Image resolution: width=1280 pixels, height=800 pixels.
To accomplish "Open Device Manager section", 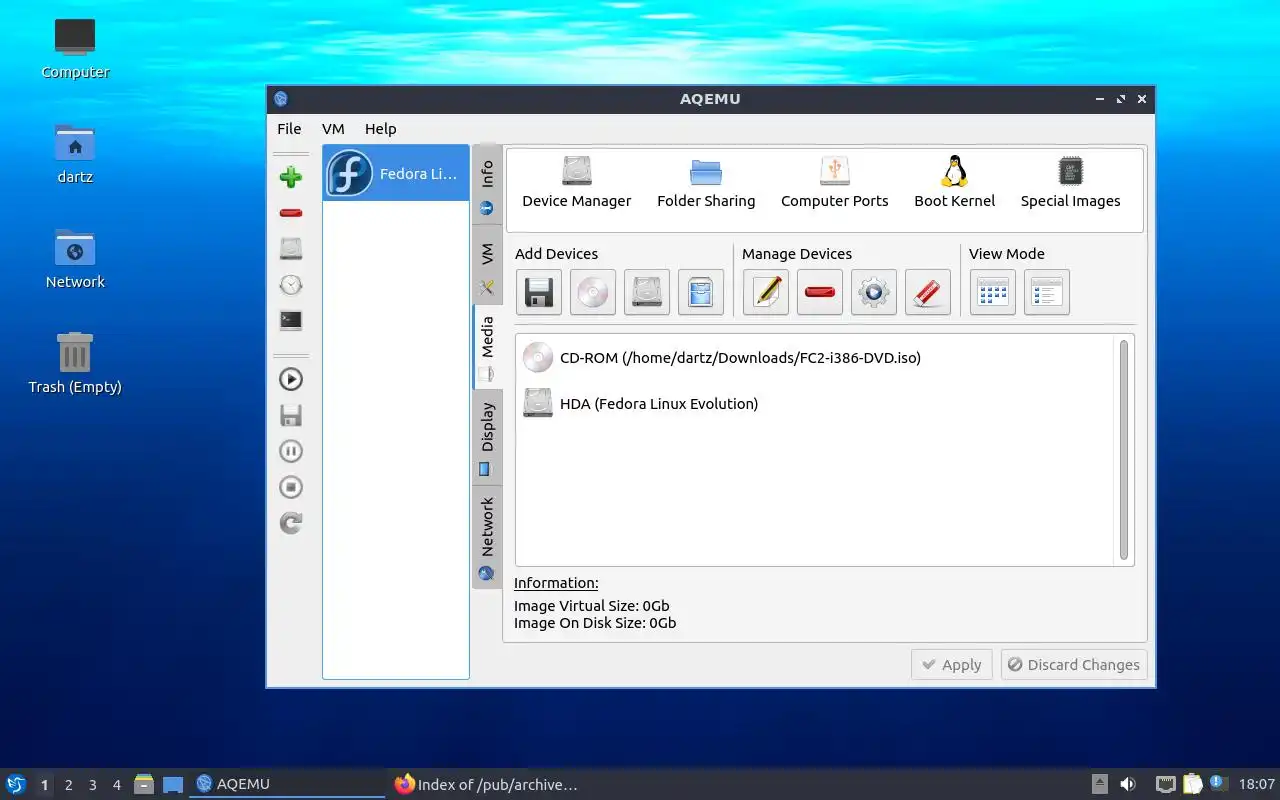I will pos(577,182).
